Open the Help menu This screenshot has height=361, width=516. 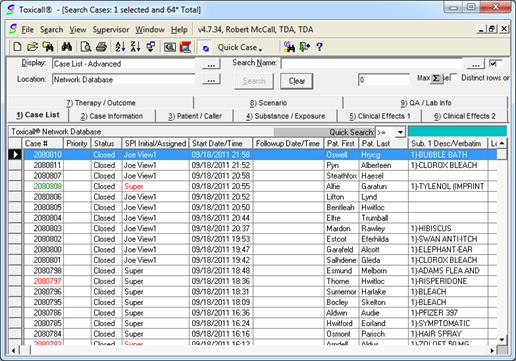pos(179,30)
